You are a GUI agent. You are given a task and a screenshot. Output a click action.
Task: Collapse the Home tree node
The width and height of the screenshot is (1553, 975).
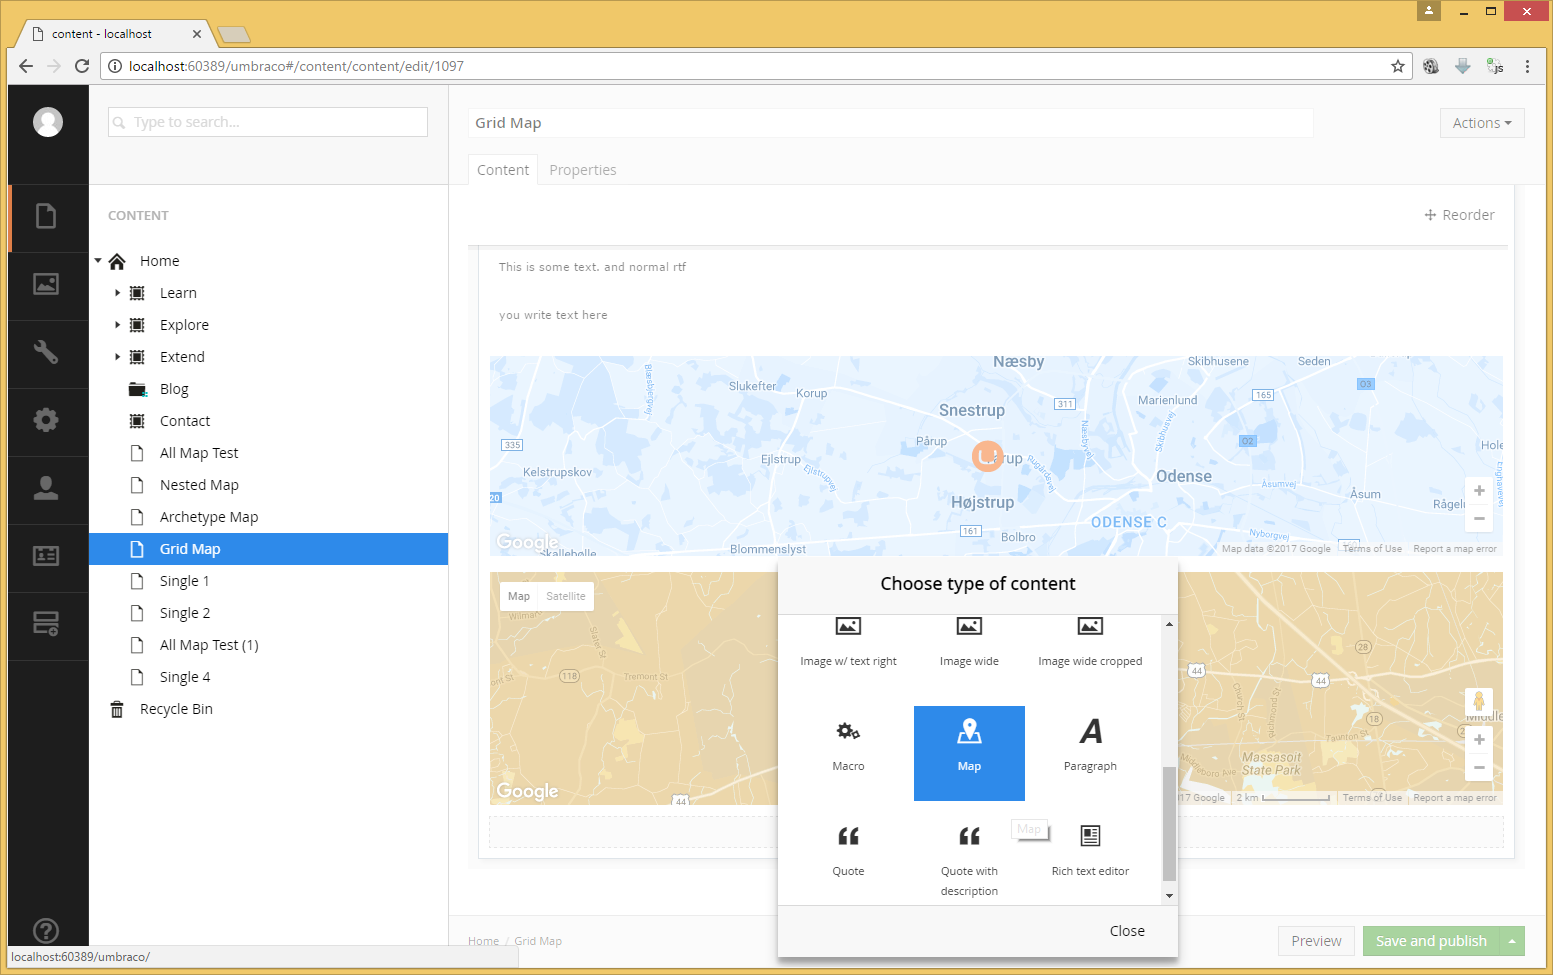(99, 261)
